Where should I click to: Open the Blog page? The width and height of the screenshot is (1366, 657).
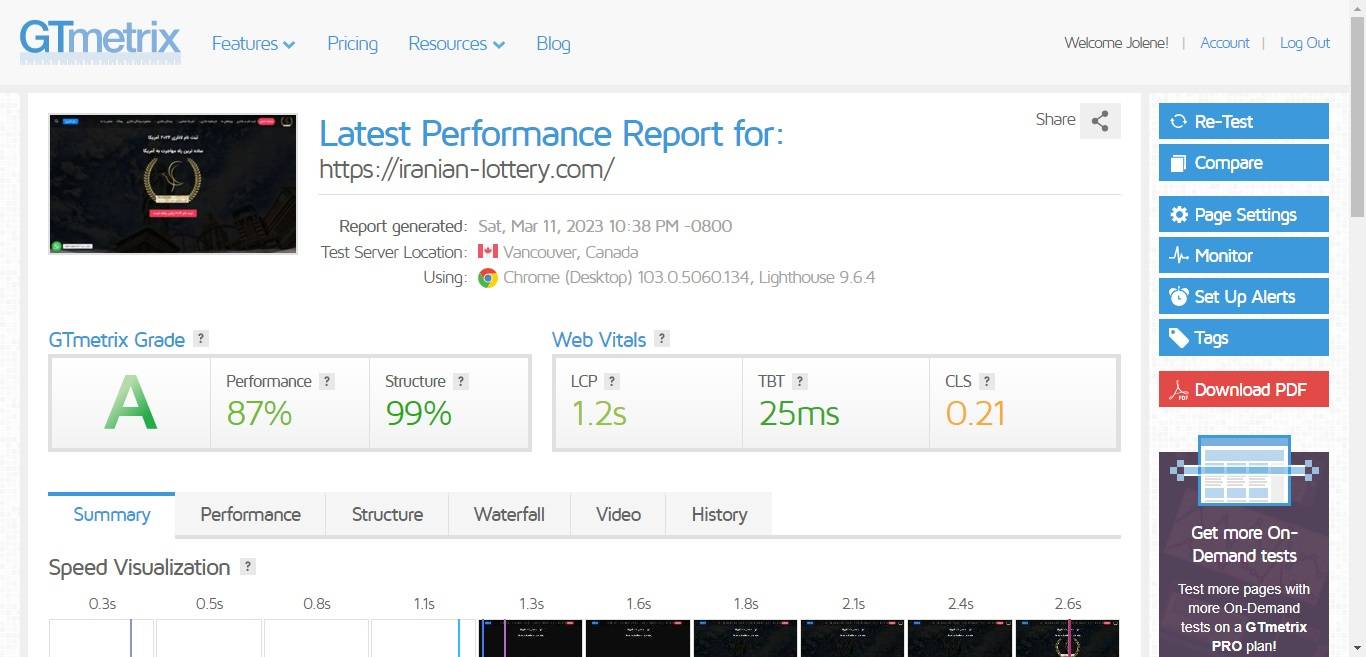pos(553,43)
